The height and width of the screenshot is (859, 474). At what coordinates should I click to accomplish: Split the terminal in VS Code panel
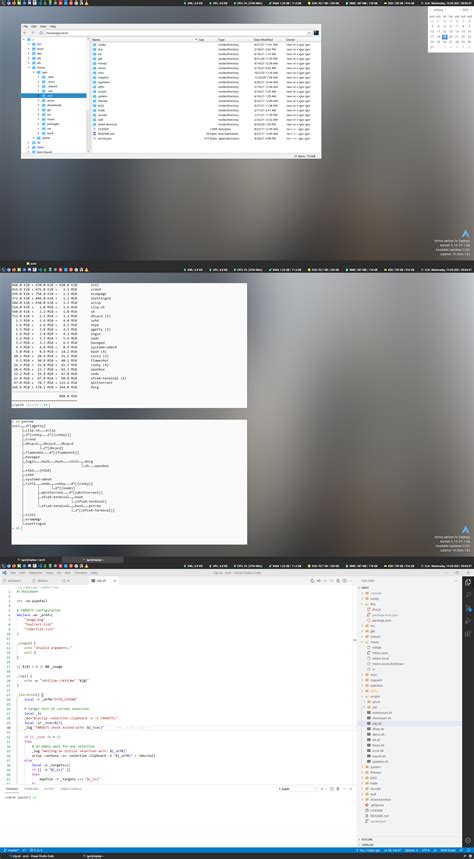(332, 789)
